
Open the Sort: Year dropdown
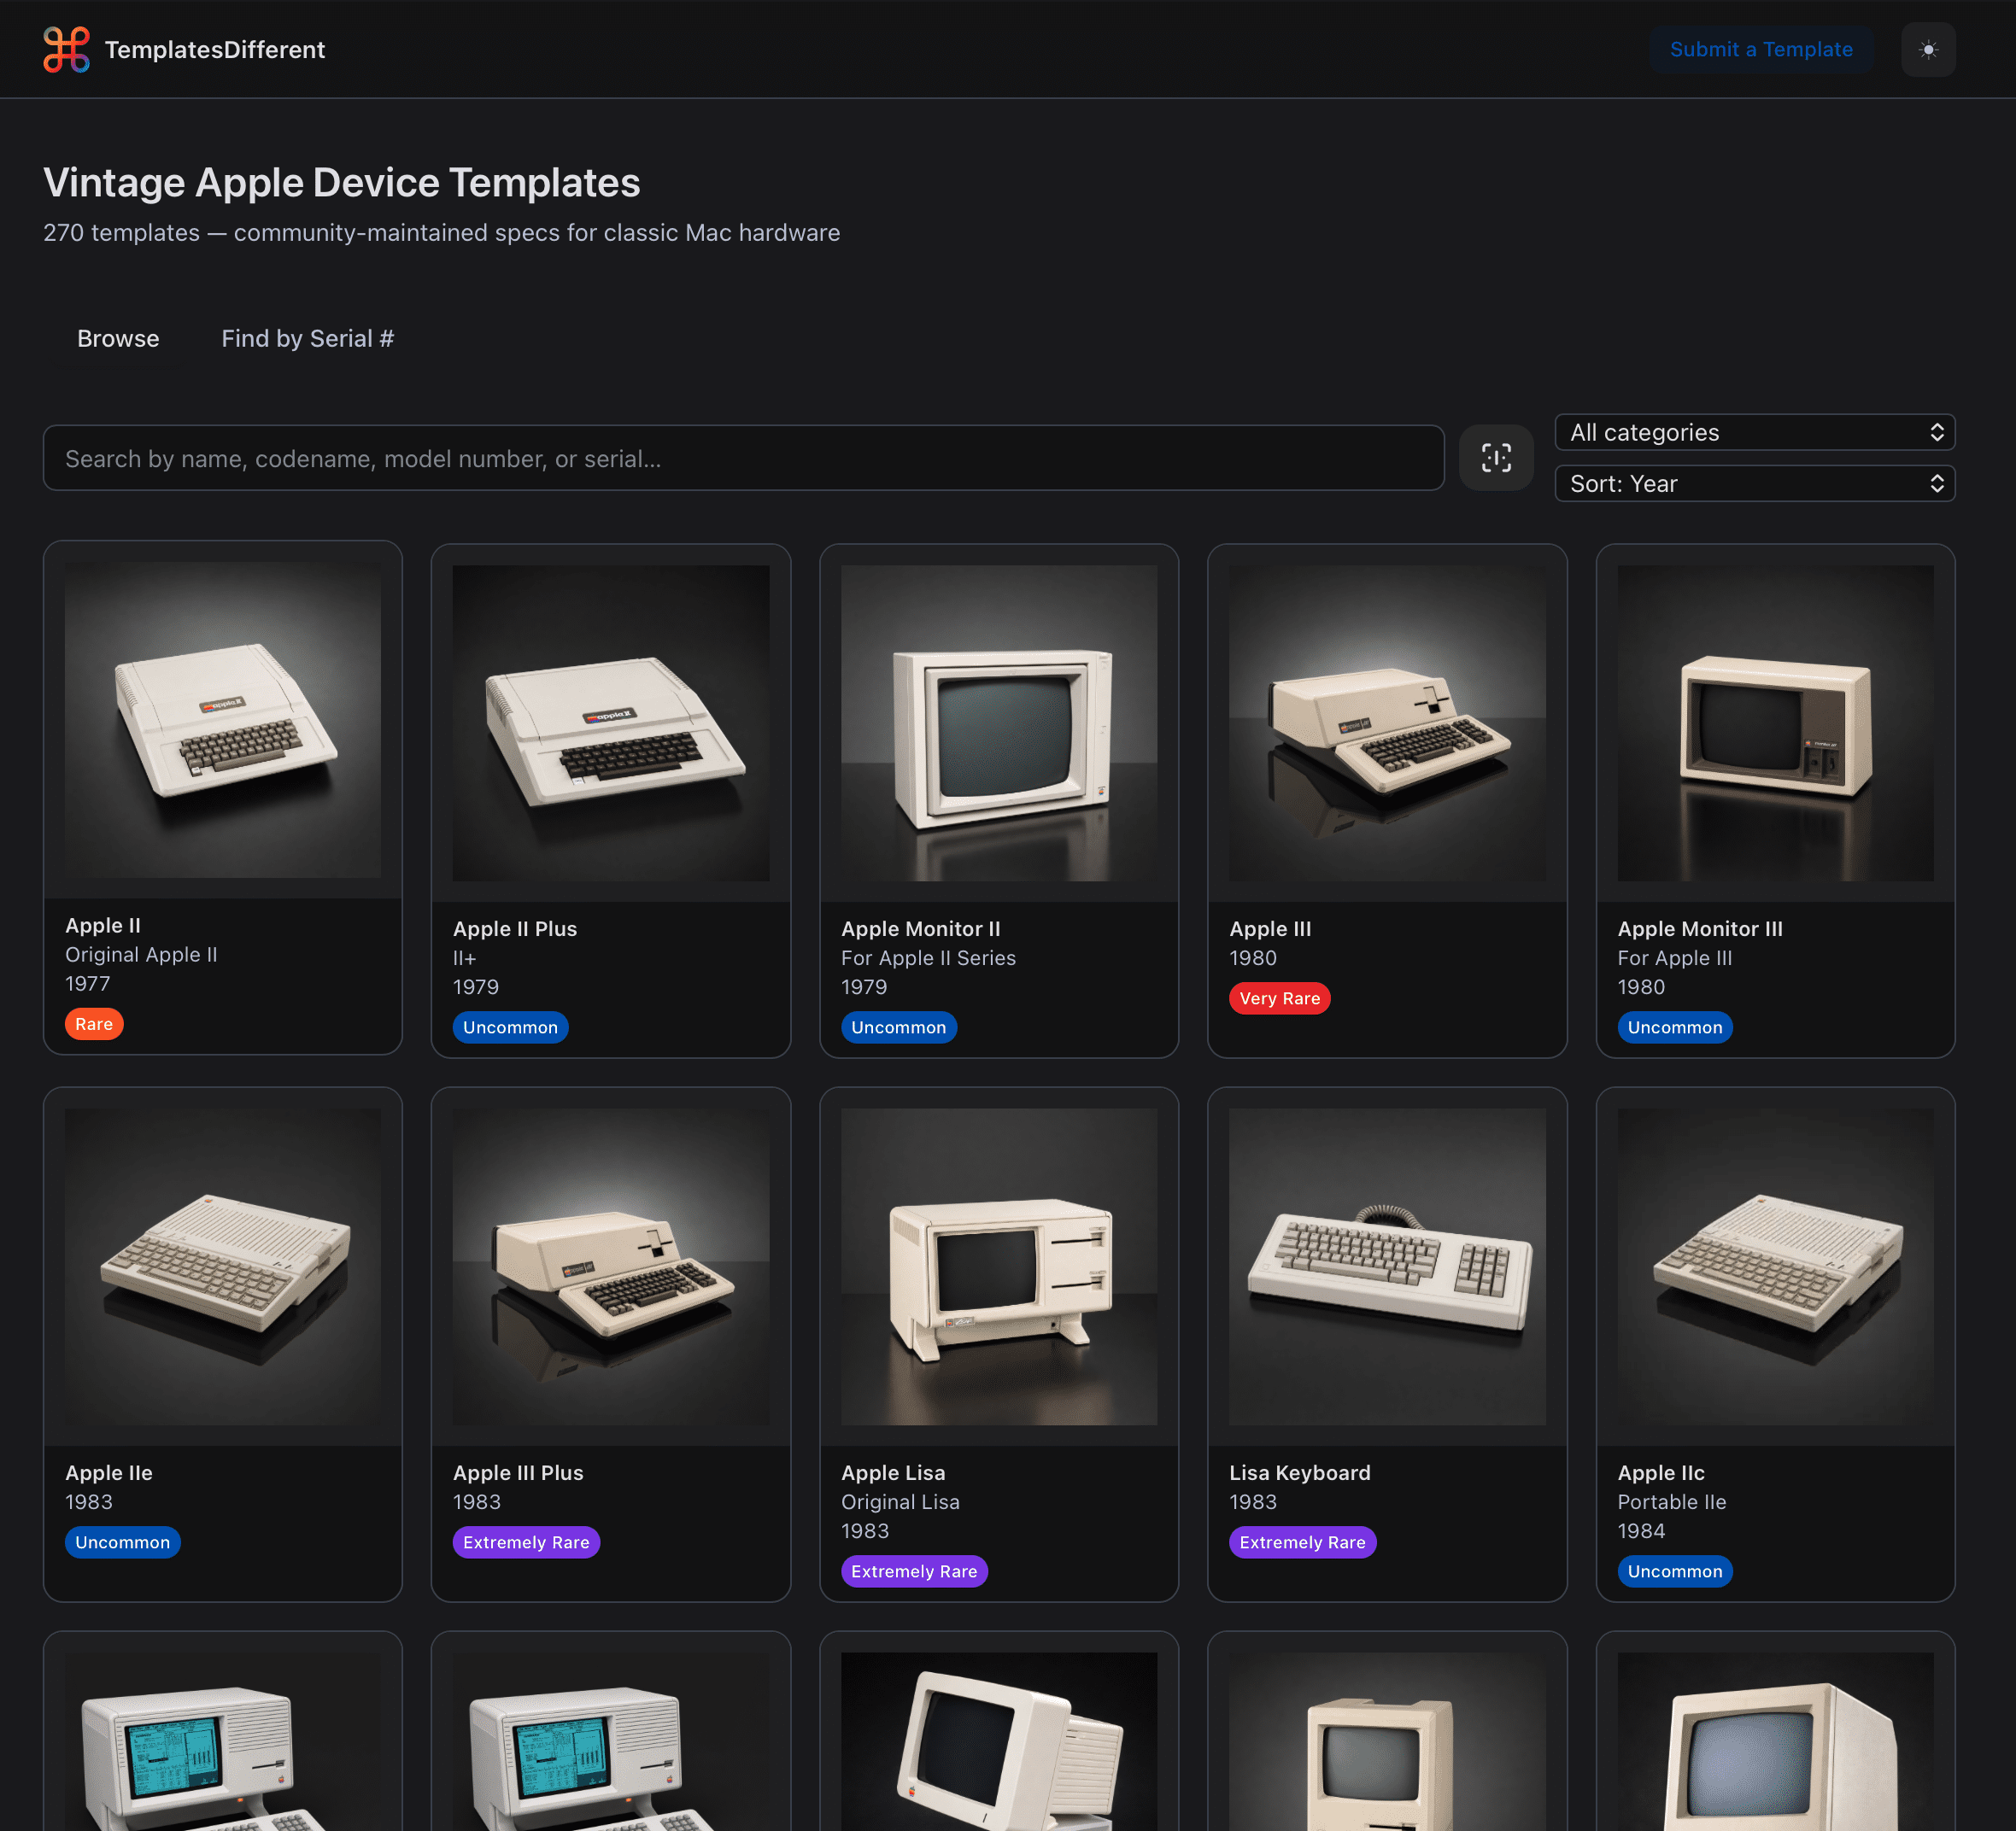1755,484
